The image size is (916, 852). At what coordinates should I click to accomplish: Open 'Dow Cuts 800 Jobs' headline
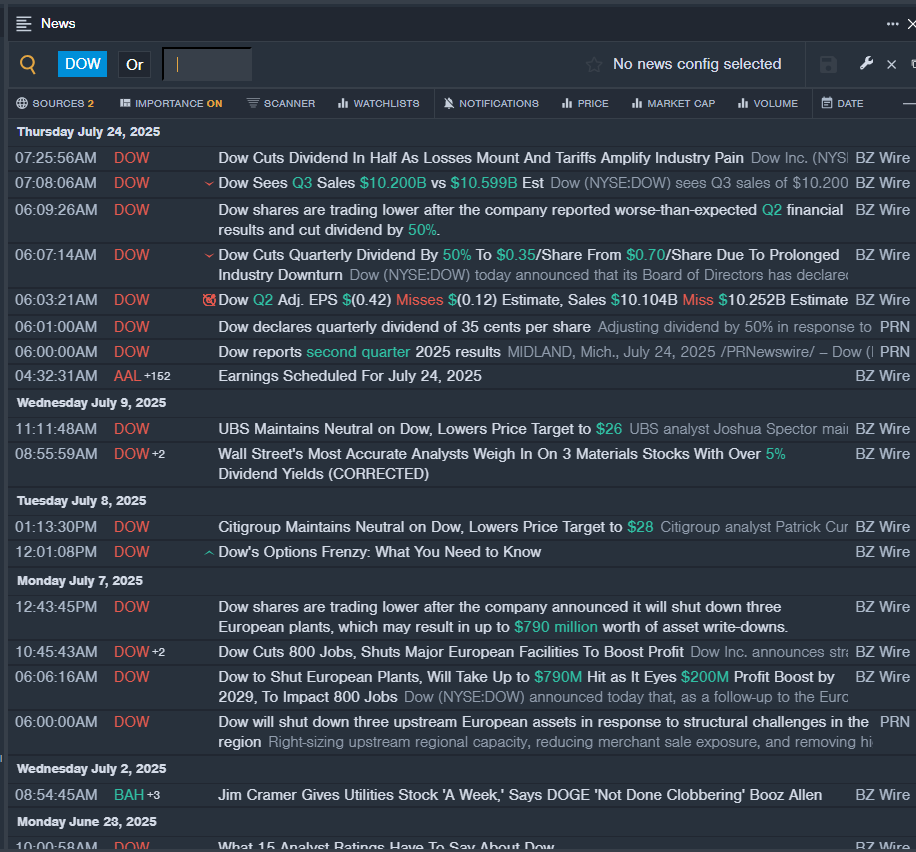click(x=451, y=652)
